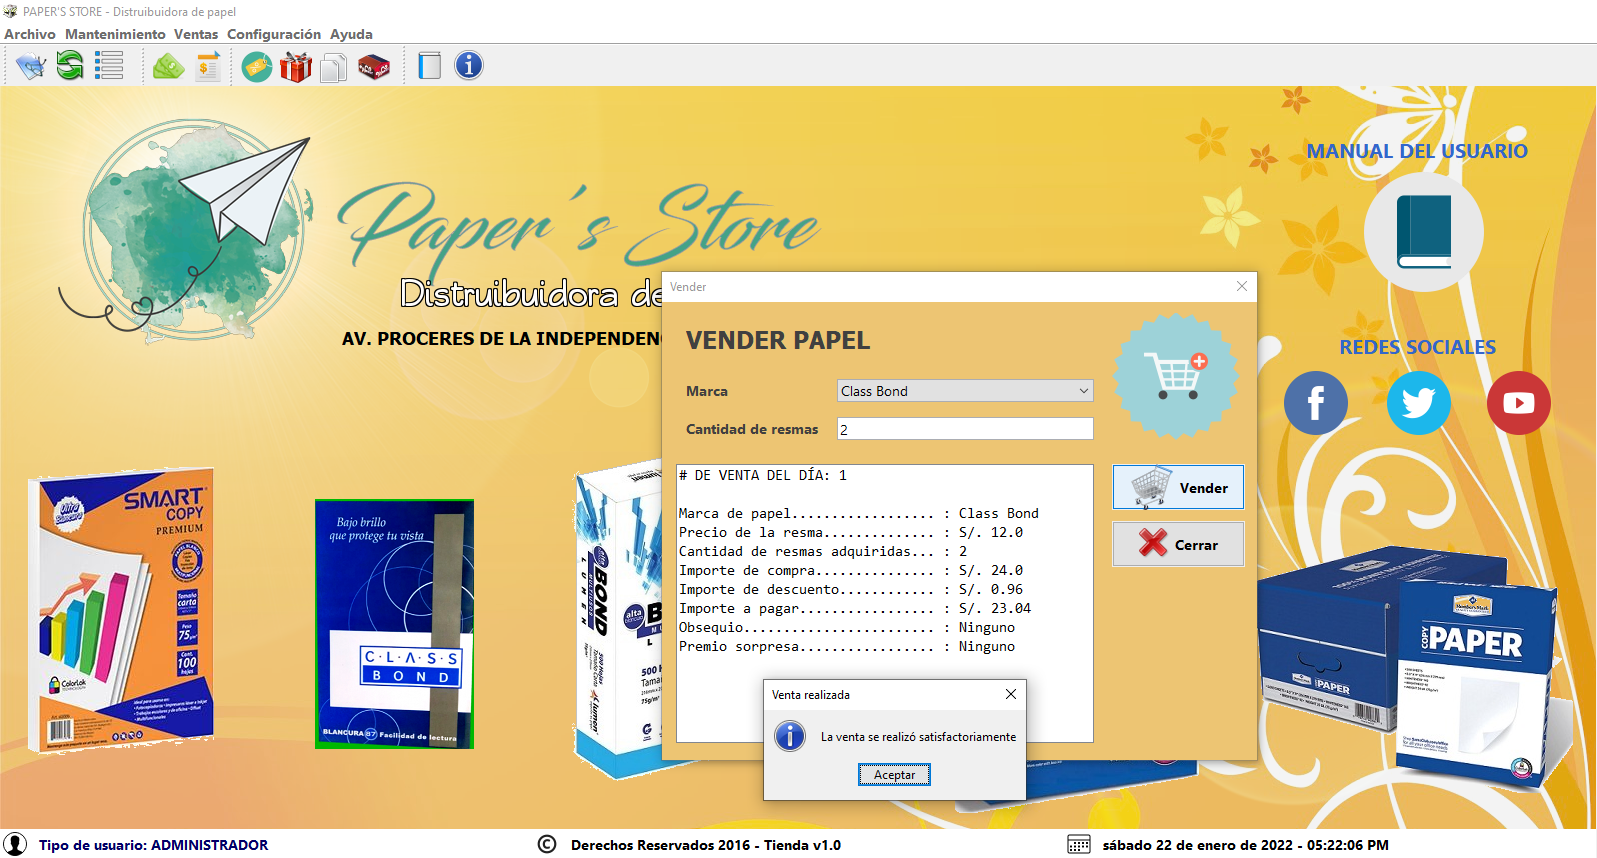Image resolution: width=1597 pixels, height=858 pixels.
Task: Open the Configuración menu
Action: (x=274, y=34)
